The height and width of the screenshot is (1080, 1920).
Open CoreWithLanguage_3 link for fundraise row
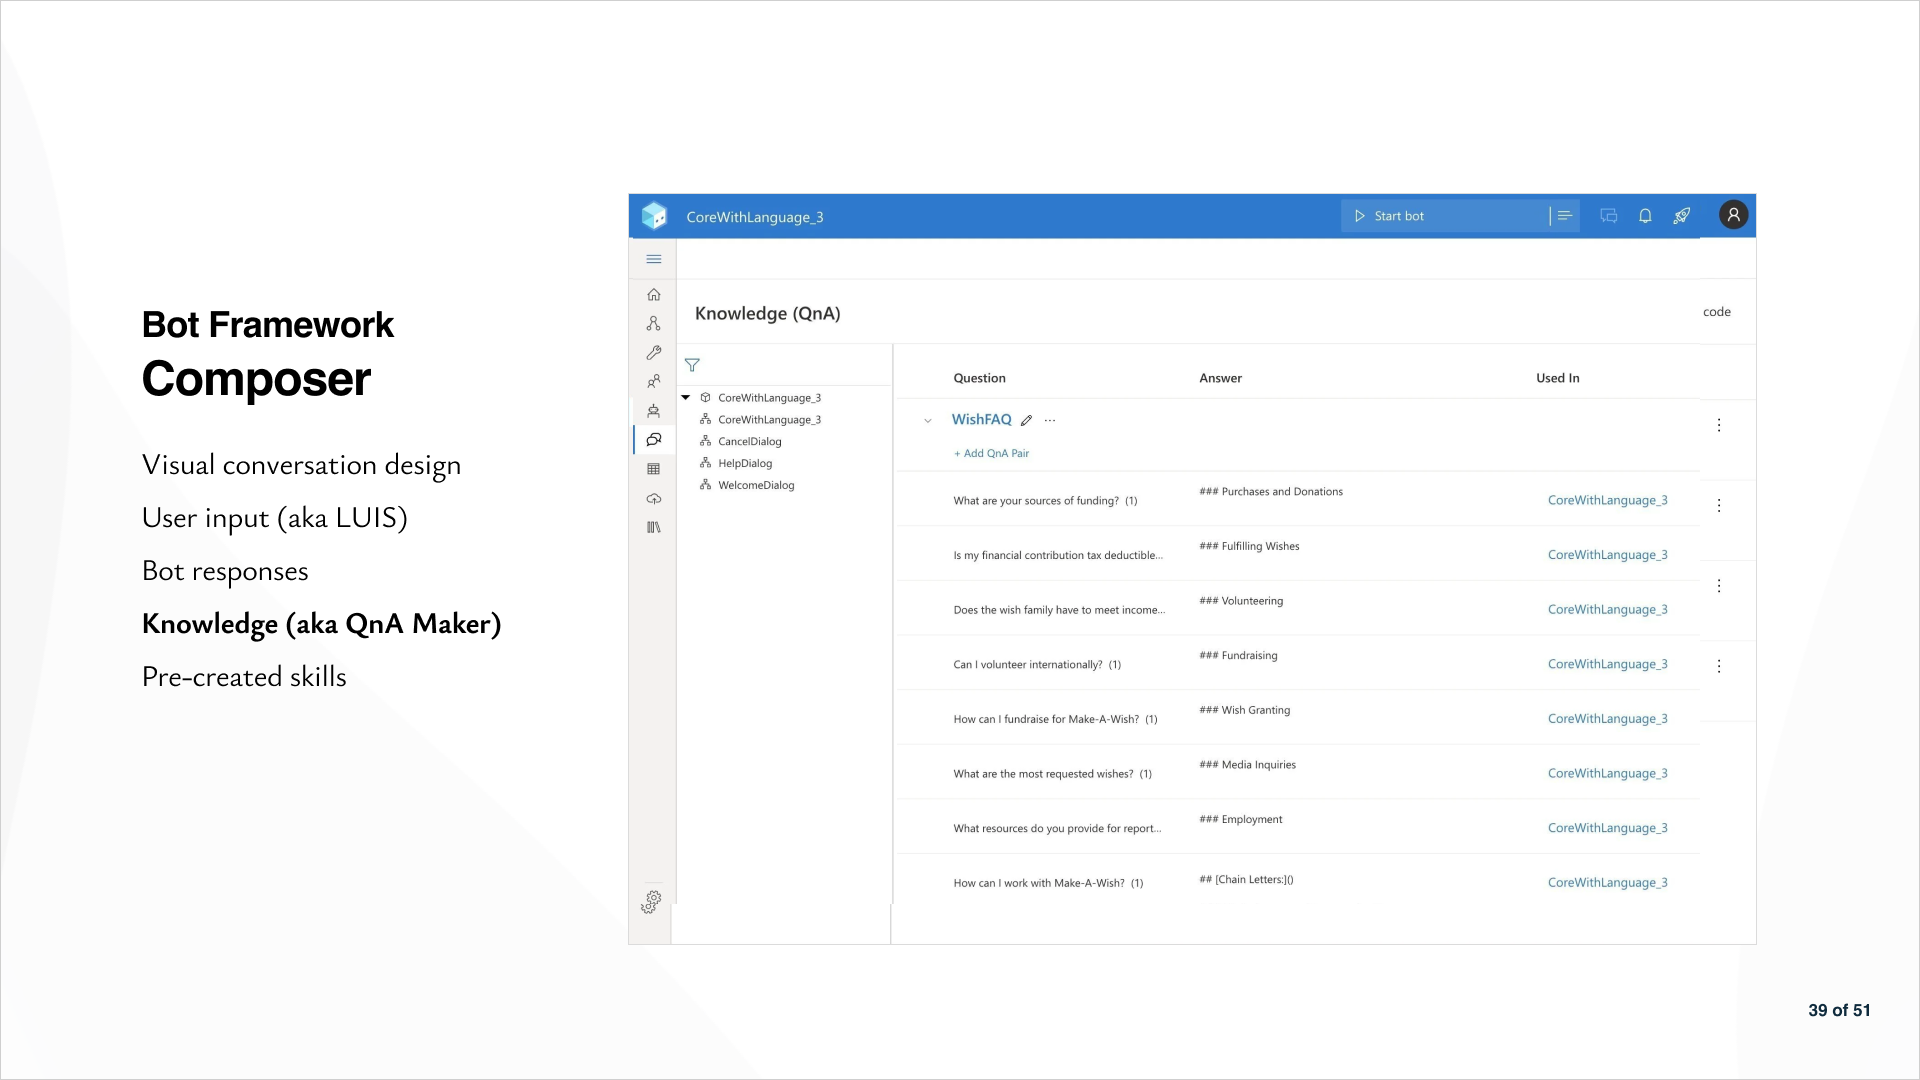1607,719
